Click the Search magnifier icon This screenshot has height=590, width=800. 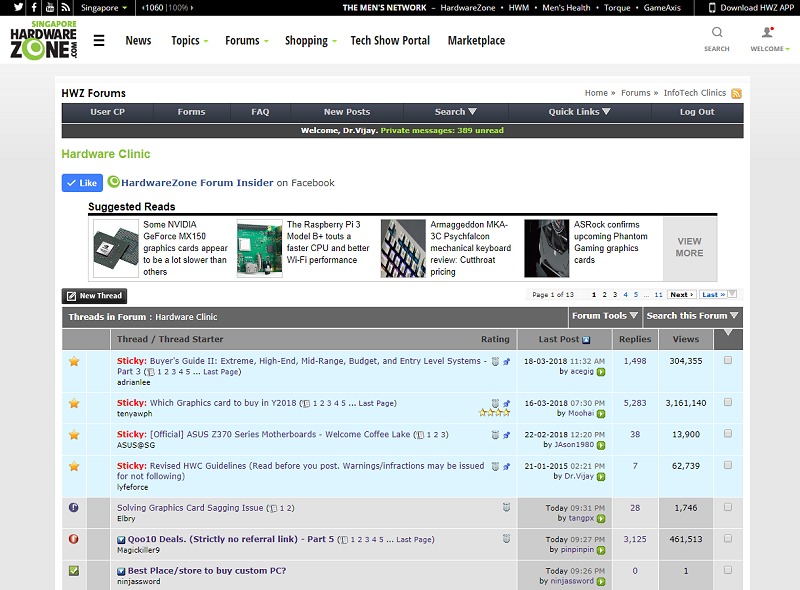coord(717,33)
